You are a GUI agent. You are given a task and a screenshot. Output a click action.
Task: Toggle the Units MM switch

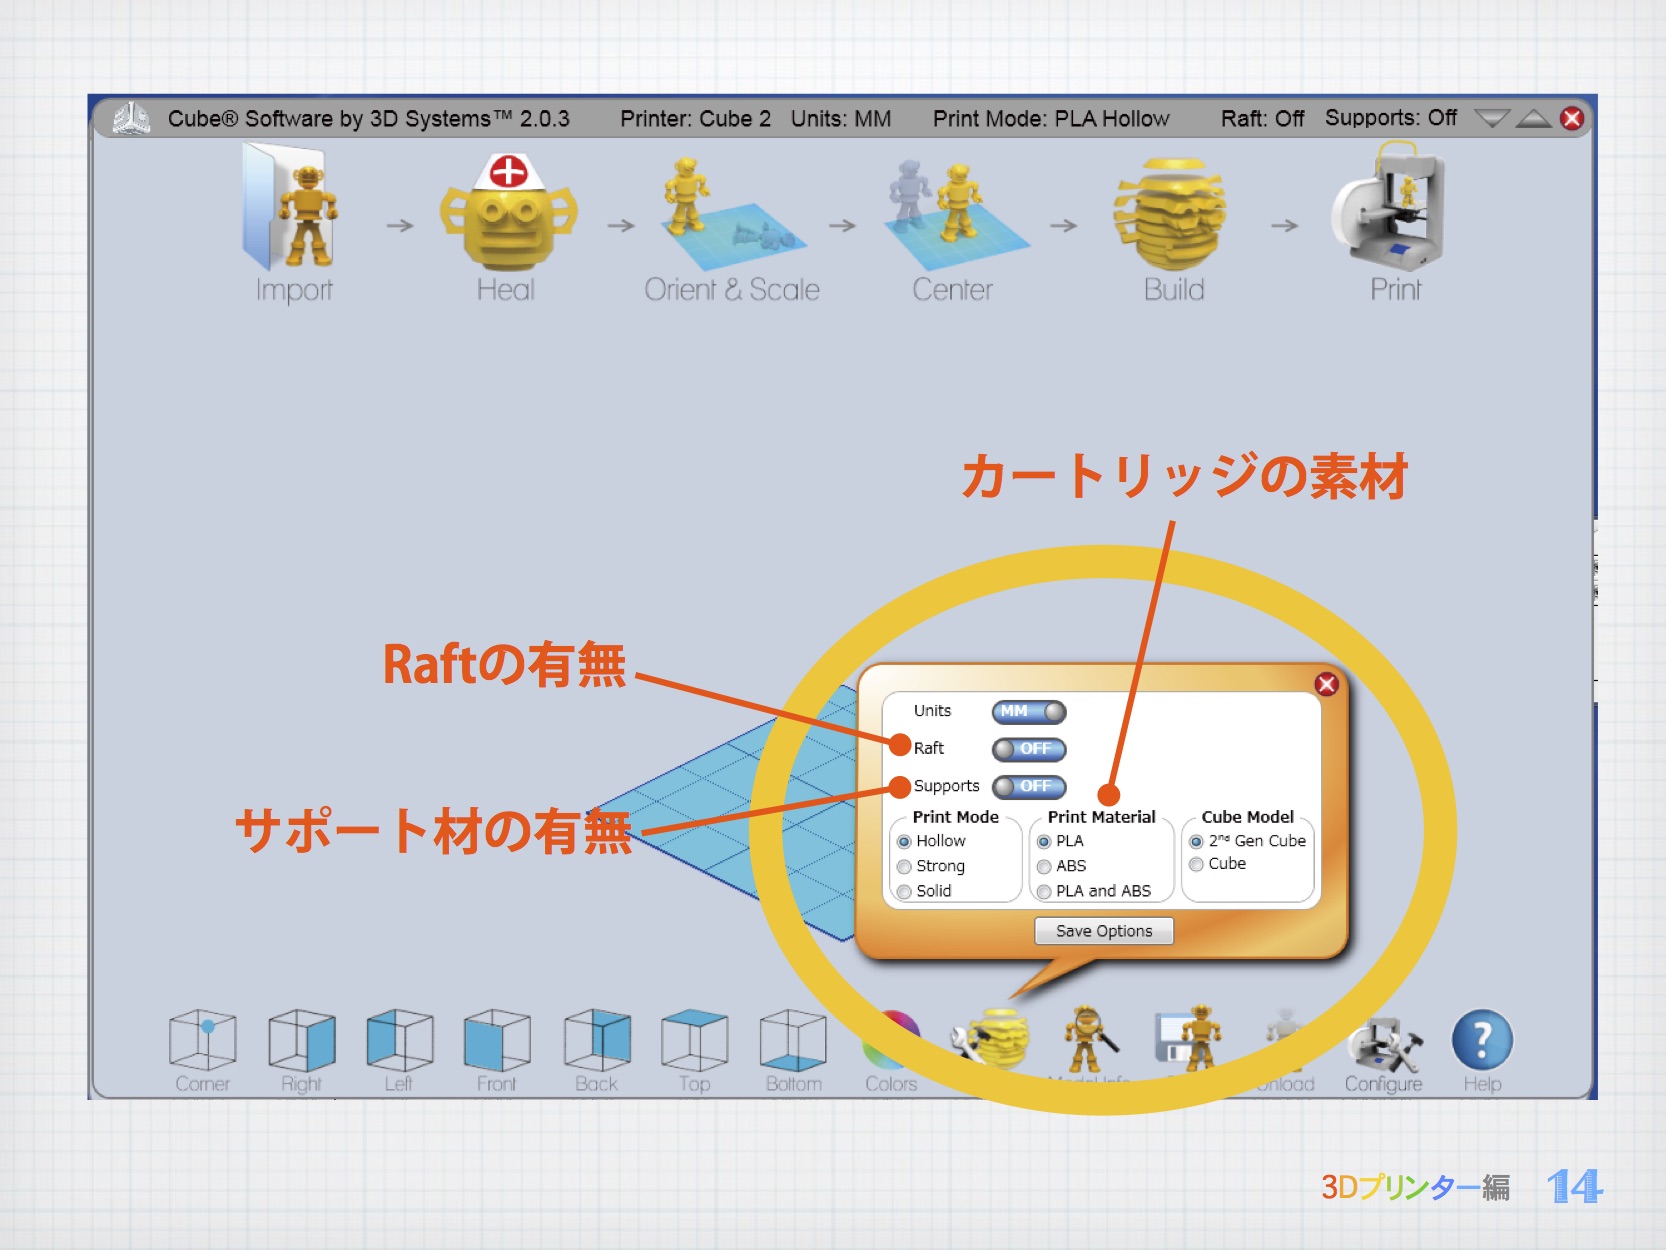click(1029, 711)
